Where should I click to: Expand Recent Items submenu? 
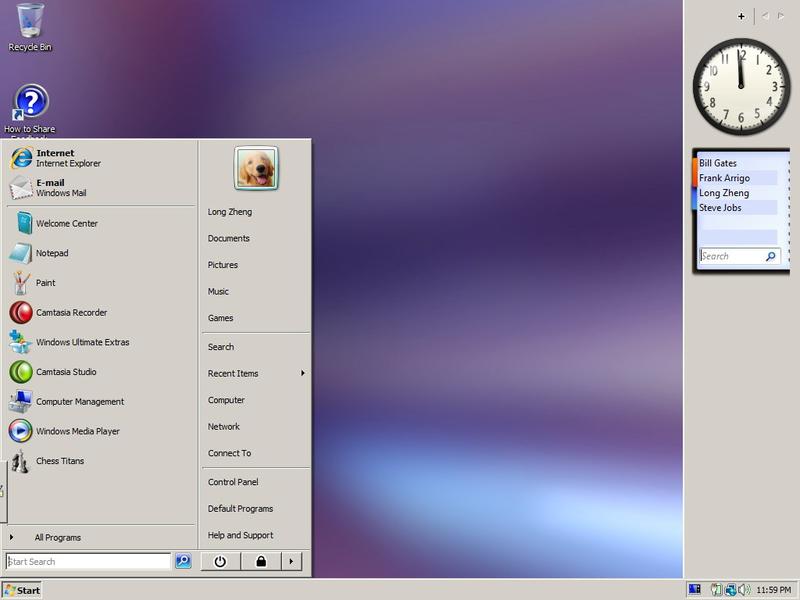pyautogui.click(x=256, y=373)
